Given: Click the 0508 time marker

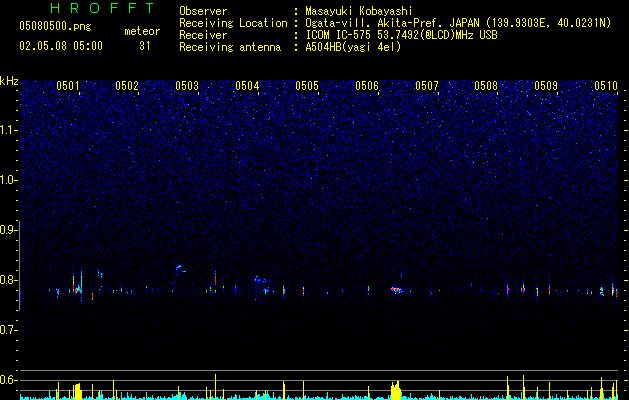Looking at the screenshot, I should (x=486, y=86).
